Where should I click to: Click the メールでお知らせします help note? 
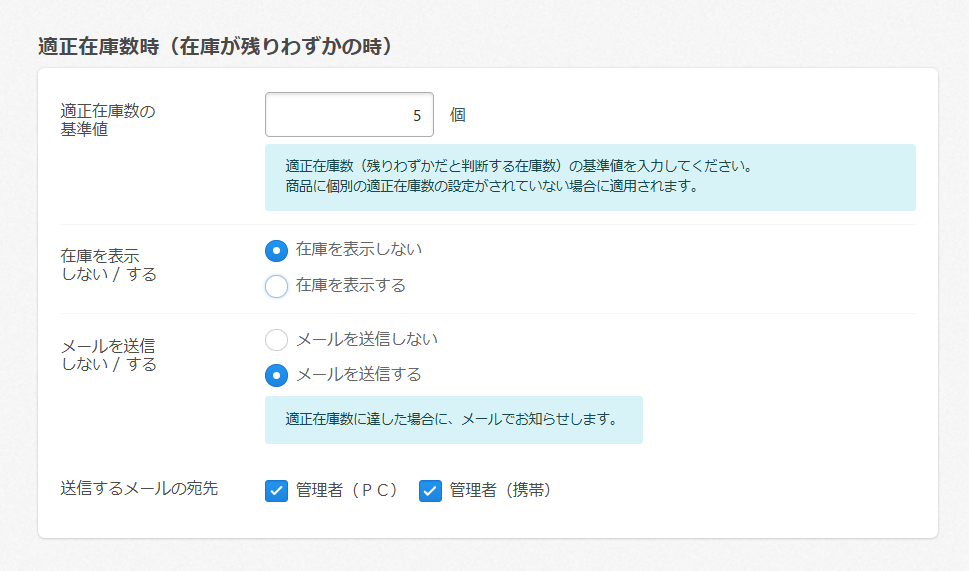pyautogui.click(x=452, y=420)
